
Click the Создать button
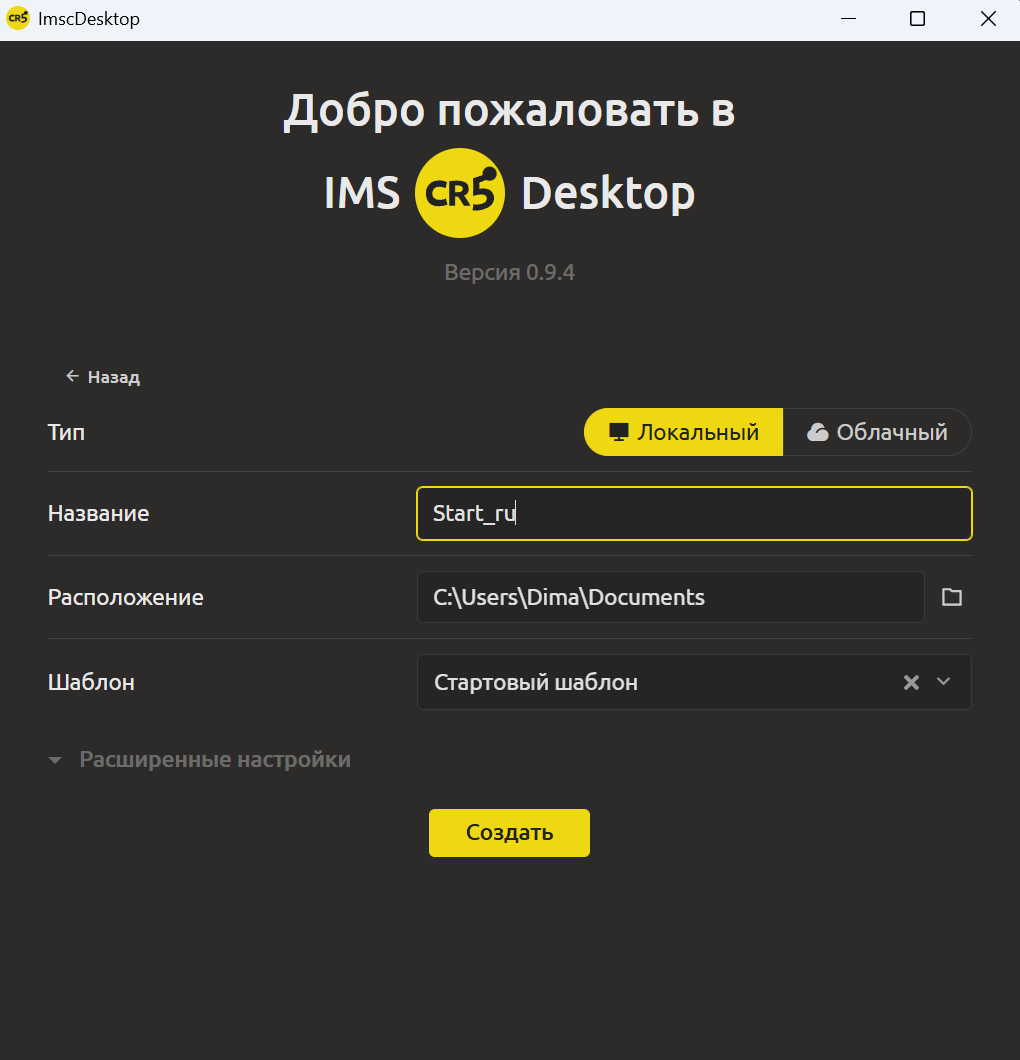[x=509, y=833]
